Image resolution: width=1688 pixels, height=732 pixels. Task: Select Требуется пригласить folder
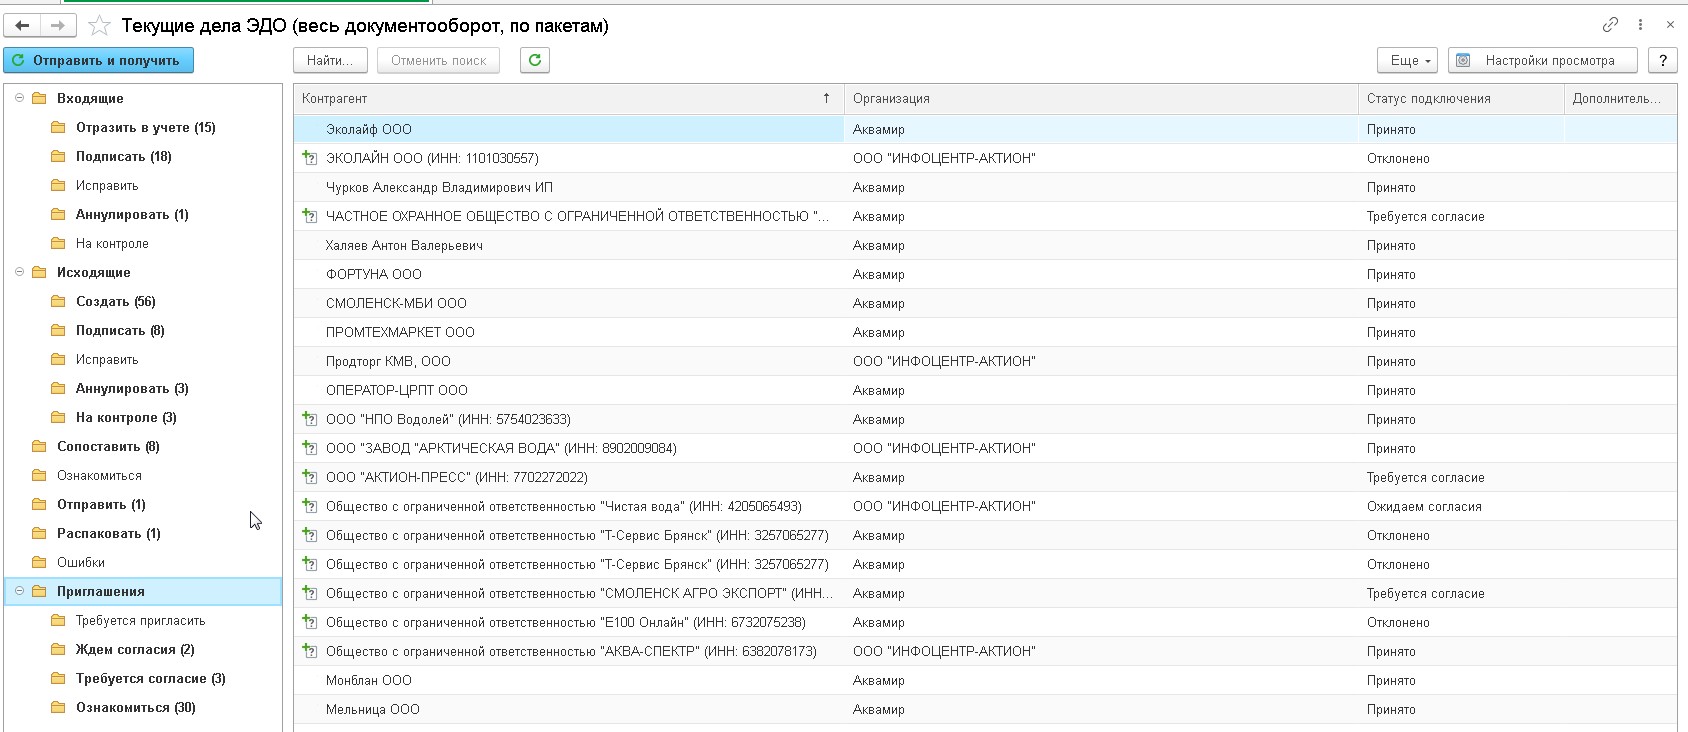click(140, 620)
